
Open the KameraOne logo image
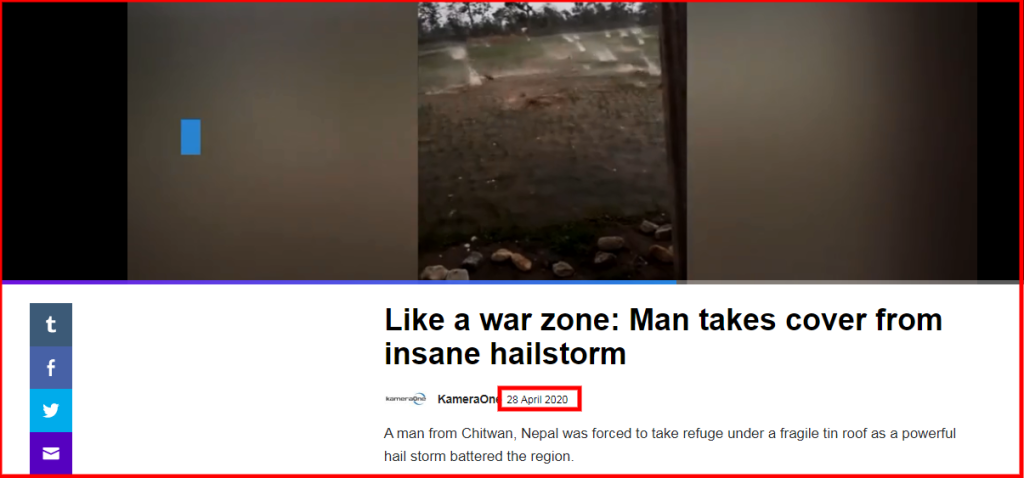point(406,398)
